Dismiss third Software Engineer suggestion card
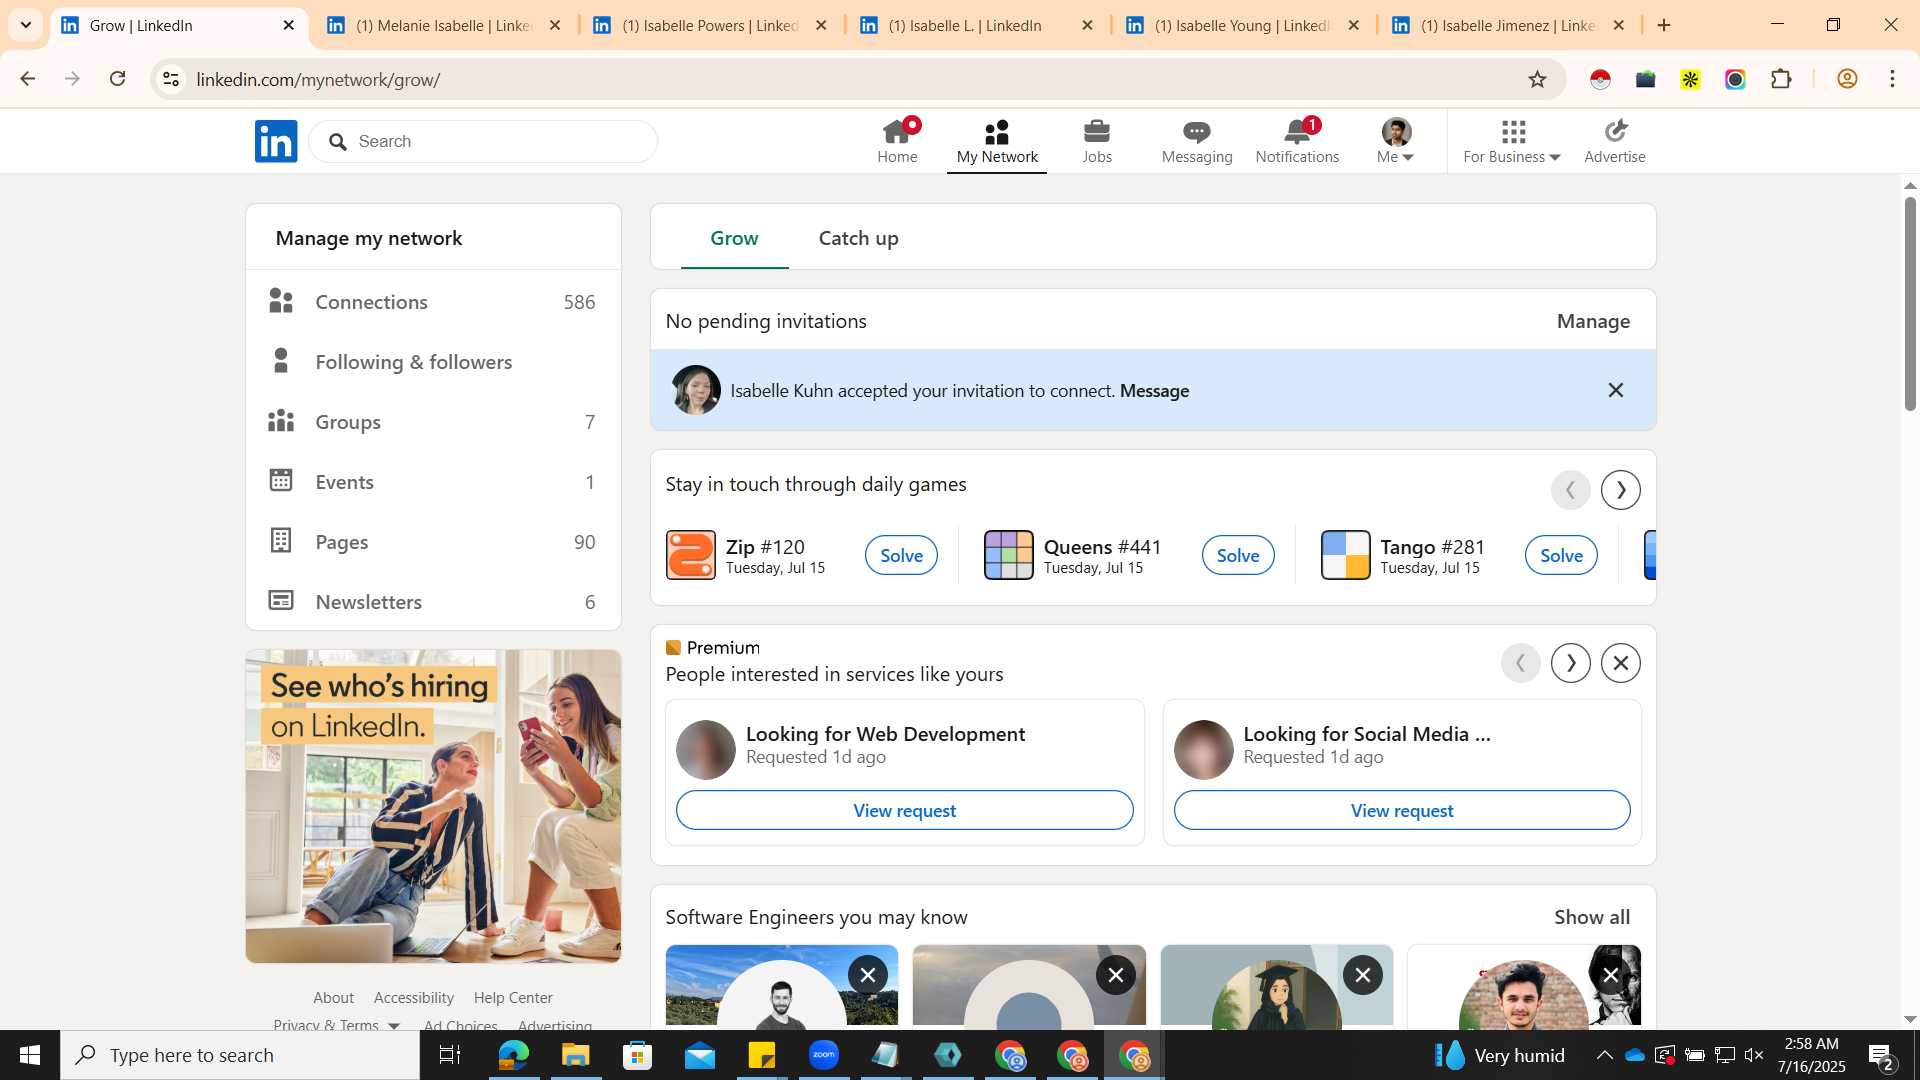Image resolution: width=1920 pixels, height=1080 pixels. 1363,975
